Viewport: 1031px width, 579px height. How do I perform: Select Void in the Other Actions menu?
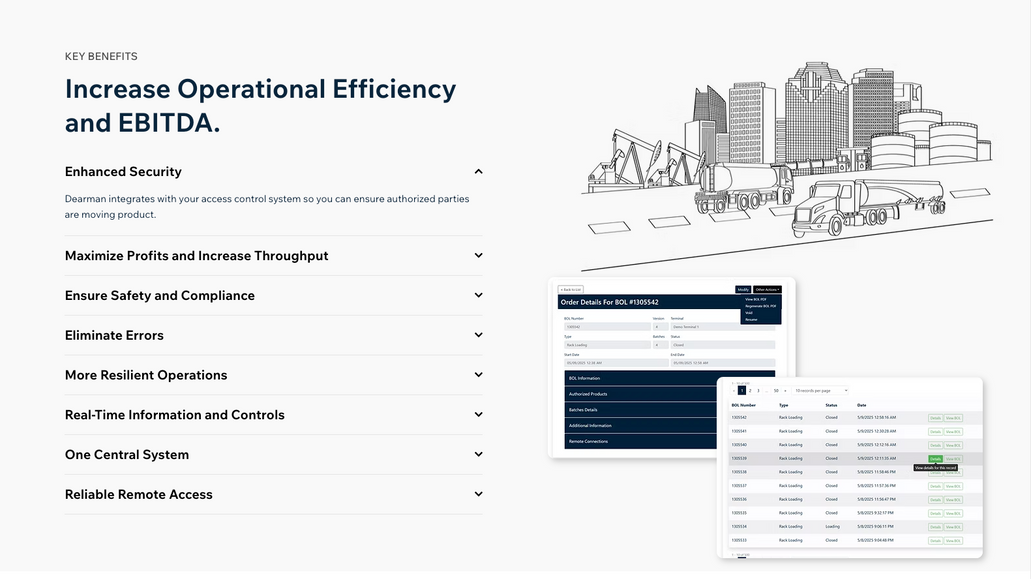pos(749,313)
